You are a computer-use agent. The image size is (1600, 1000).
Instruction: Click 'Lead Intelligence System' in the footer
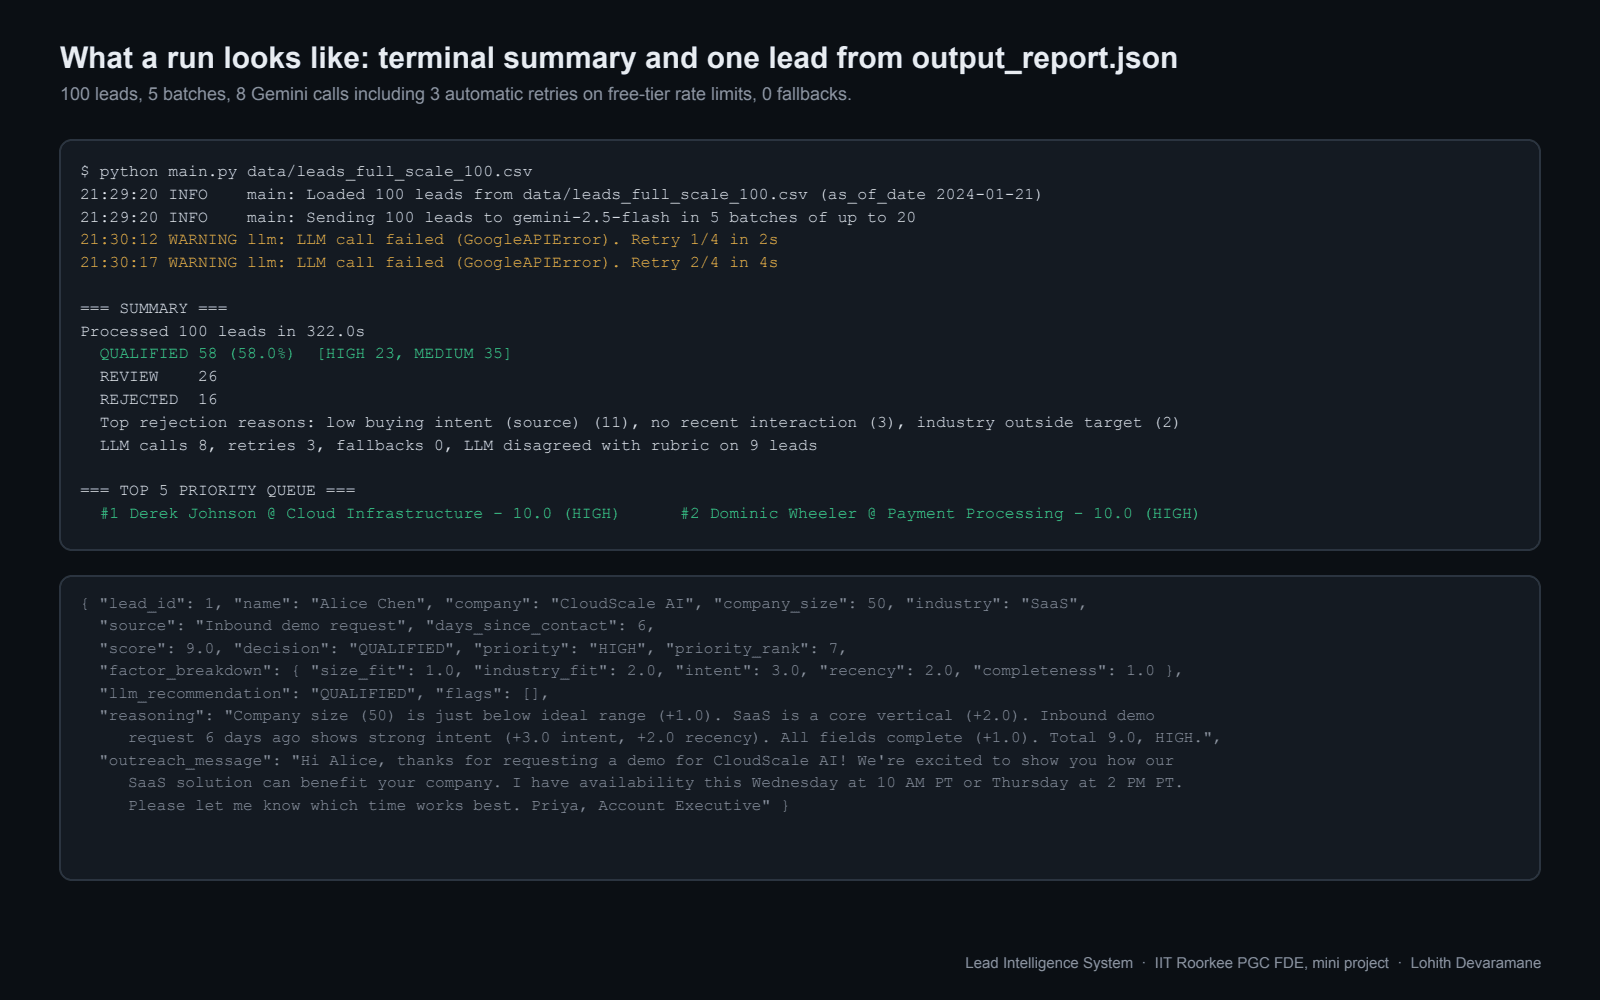[x=1049, y=963]
